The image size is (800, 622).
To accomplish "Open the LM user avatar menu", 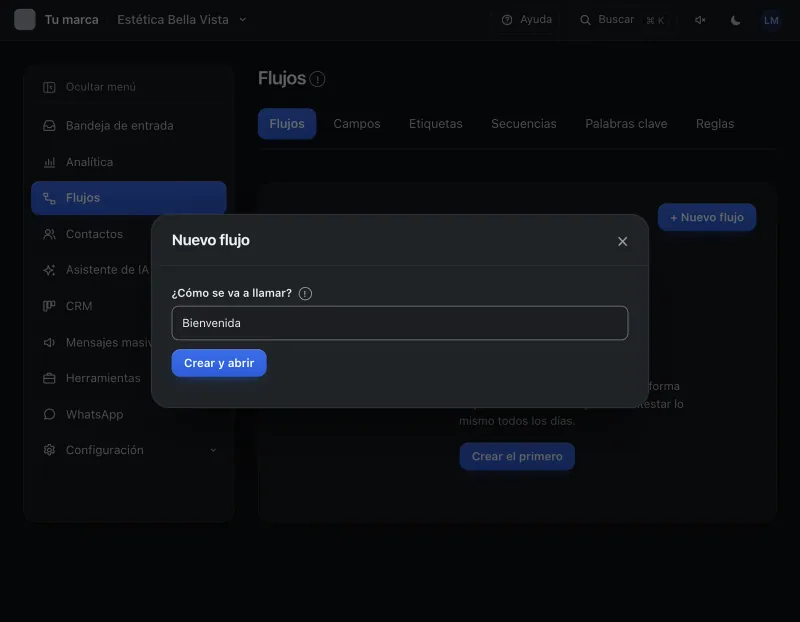I will point(771,20).
